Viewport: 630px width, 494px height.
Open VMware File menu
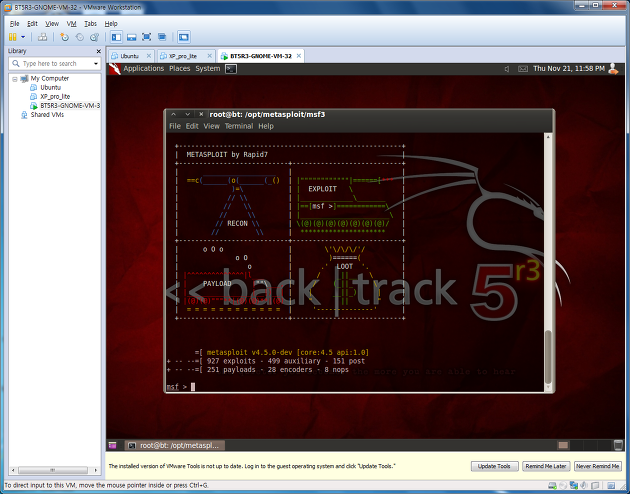pos(14,24)
